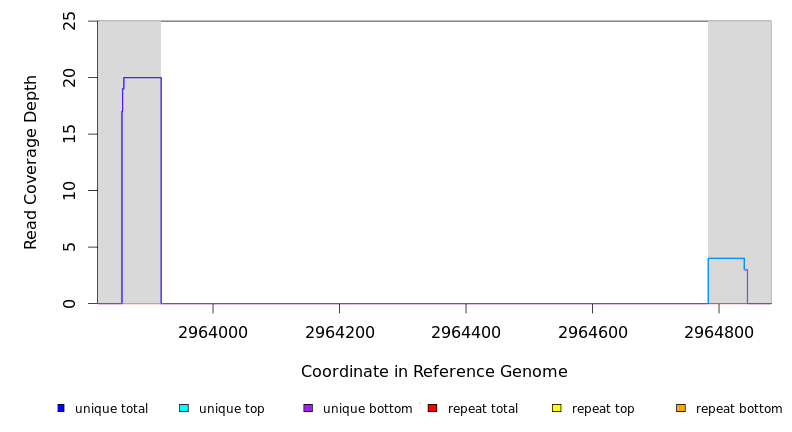This screenshot has width=792, height=432.
Task: Select the "repeat bottom" legend label
Action: point(739,409)
